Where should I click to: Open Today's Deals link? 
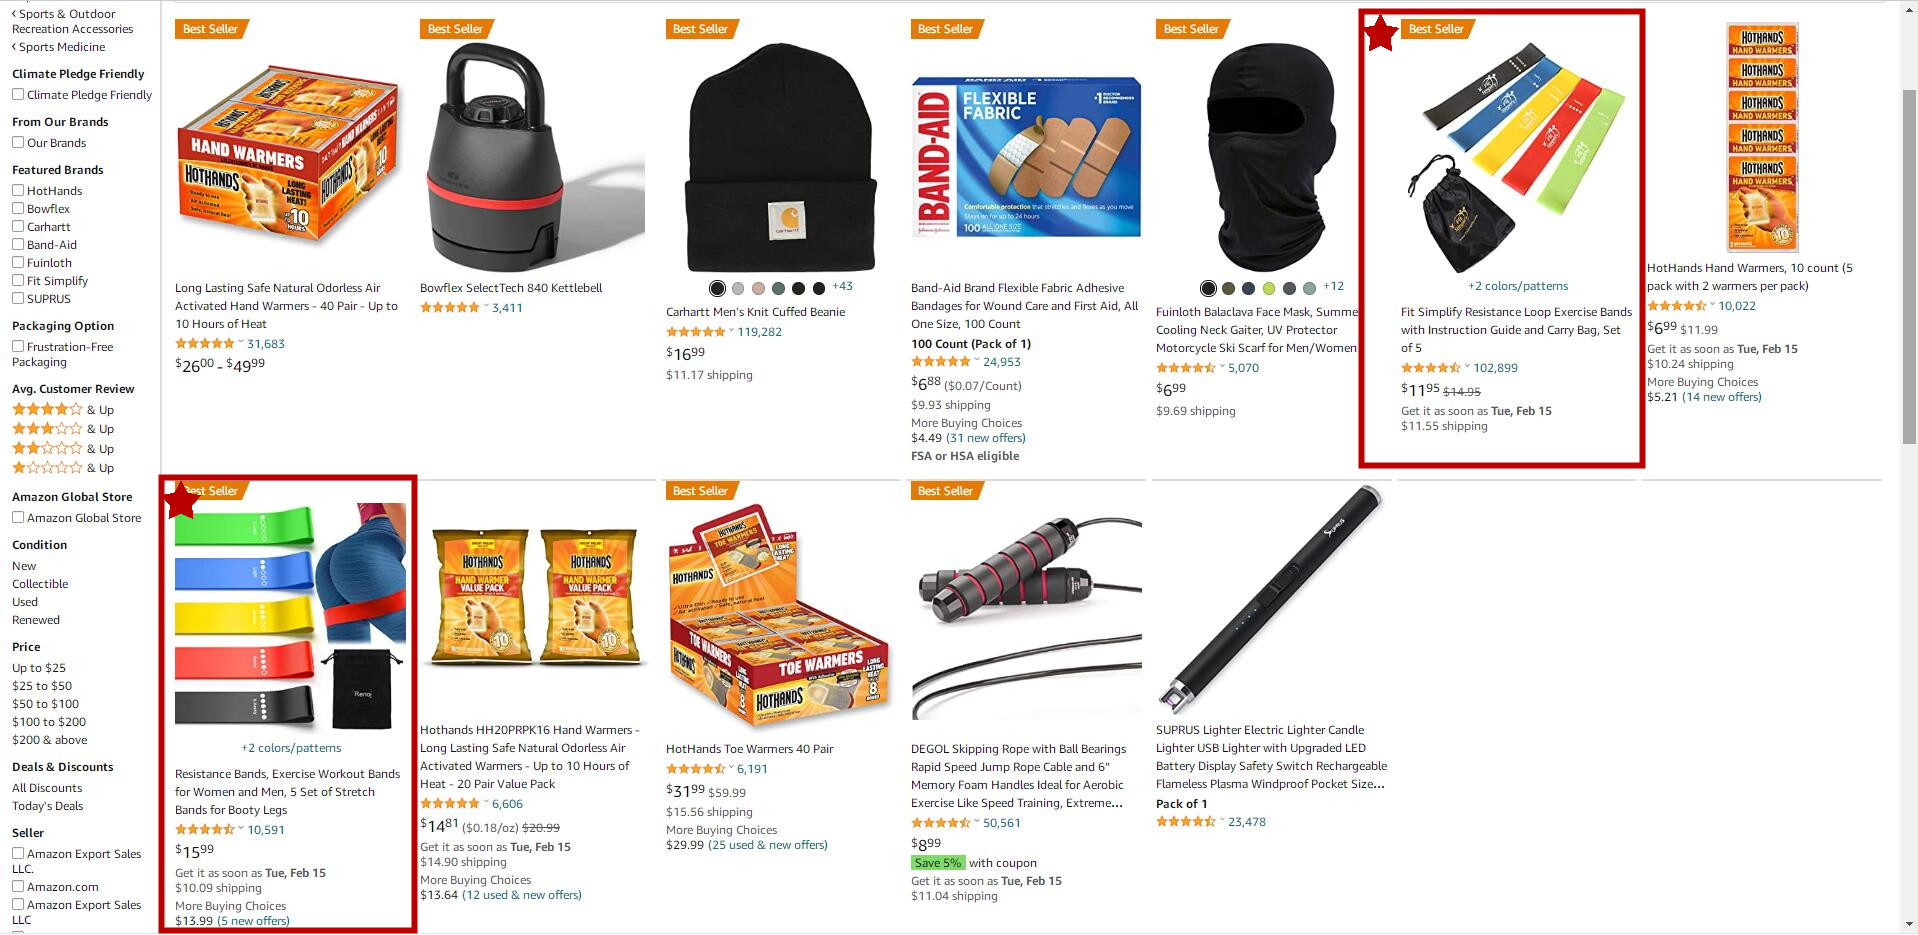[x=47, y=806]
